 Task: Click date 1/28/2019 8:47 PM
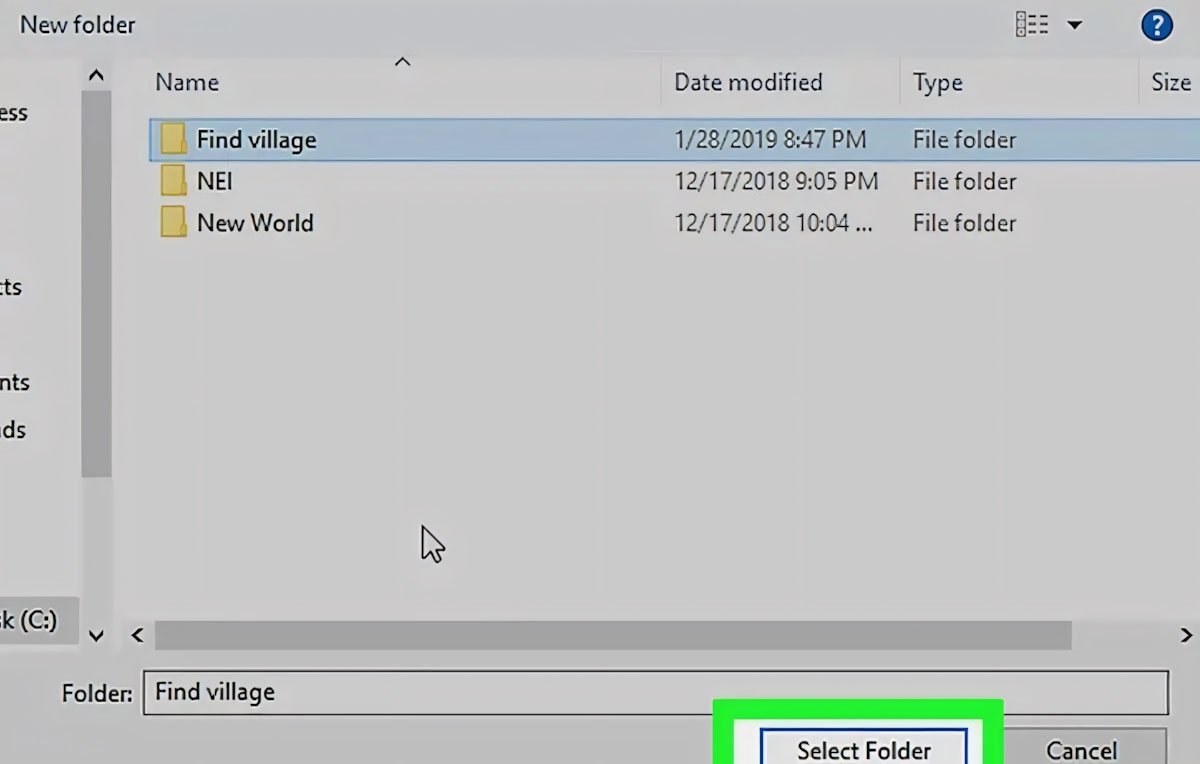click(x=770, y=140)
